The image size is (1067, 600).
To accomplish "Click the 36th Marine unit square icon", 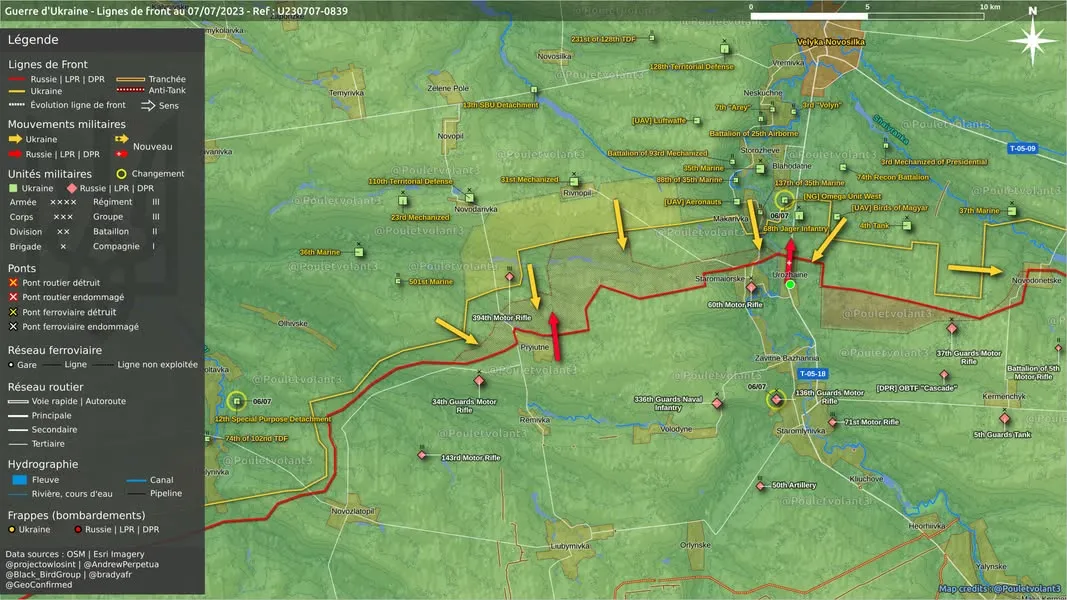I will pos(359,252).
